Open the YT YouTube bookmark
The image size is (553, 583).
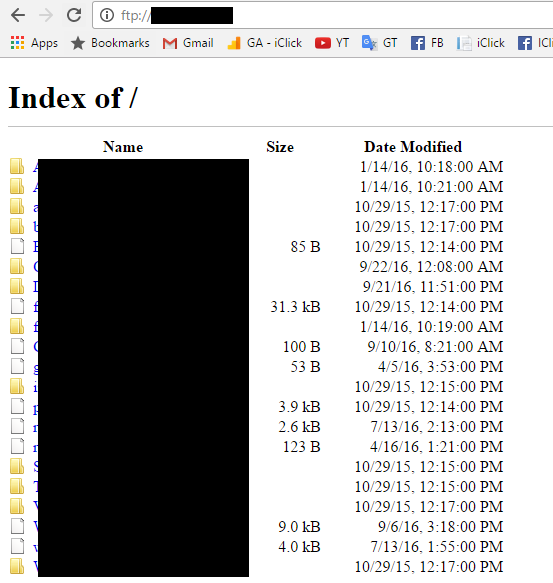[332, 43]
